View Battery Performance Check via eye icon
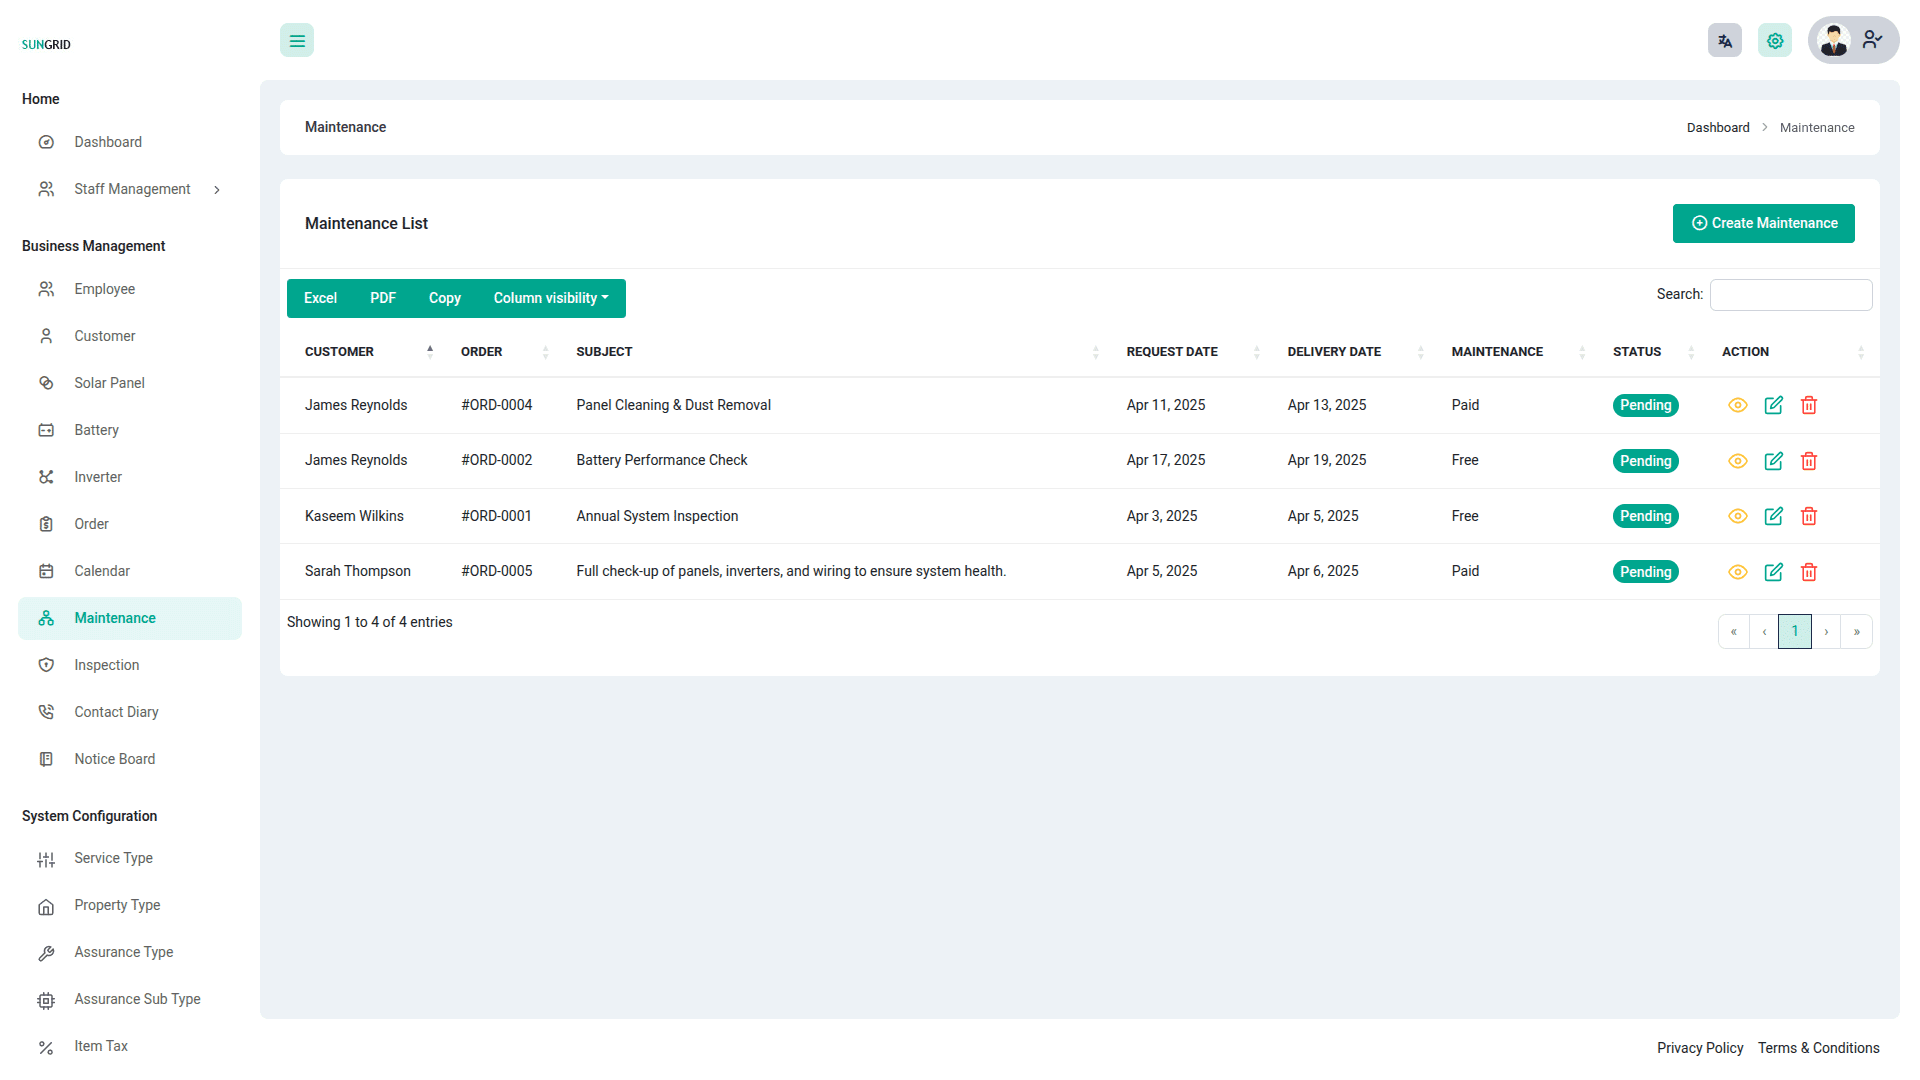The height and width of the screenshot is (1080, 1920). (1738, 461)
